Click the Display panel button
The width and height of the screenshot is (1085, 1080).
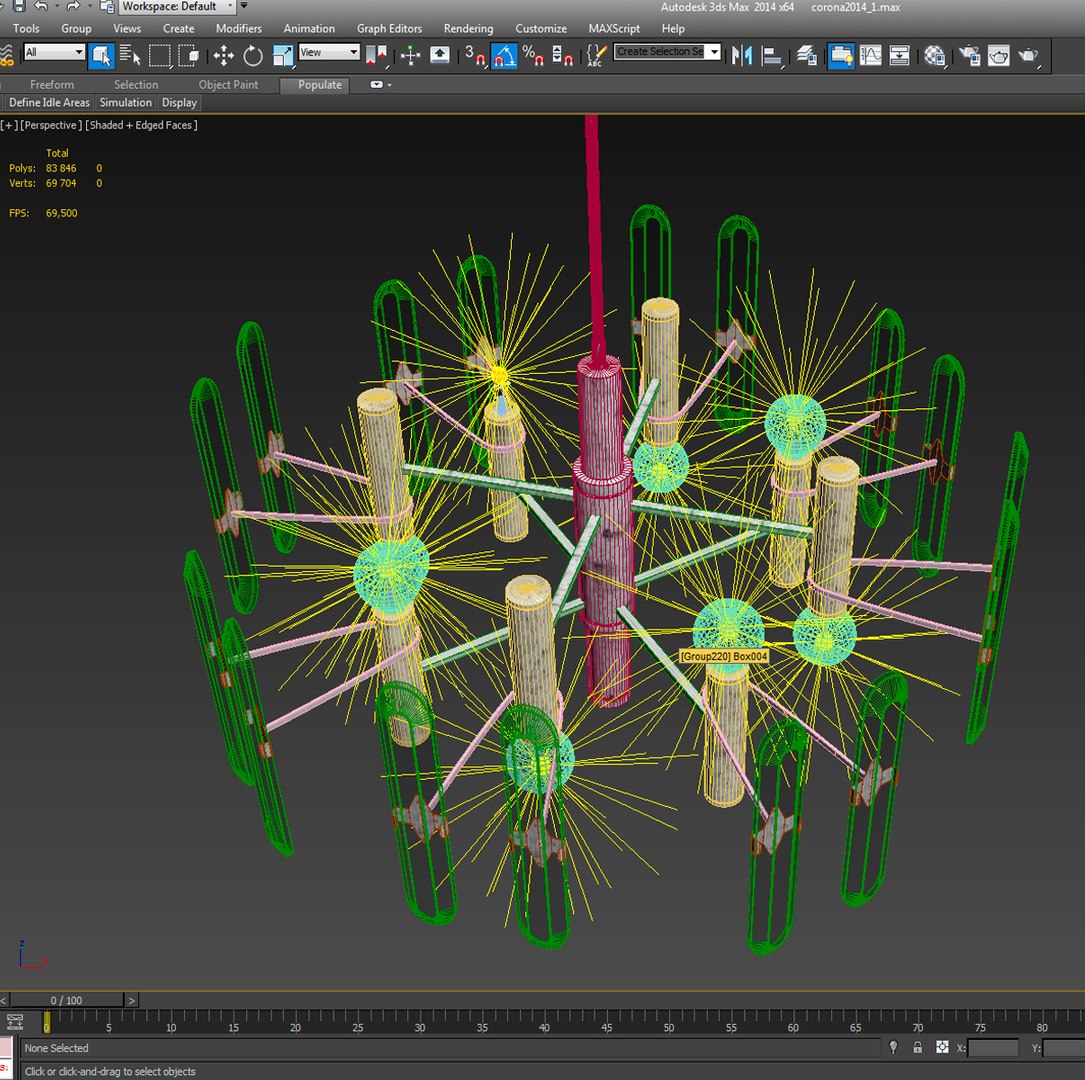click(x=179, y=102)
